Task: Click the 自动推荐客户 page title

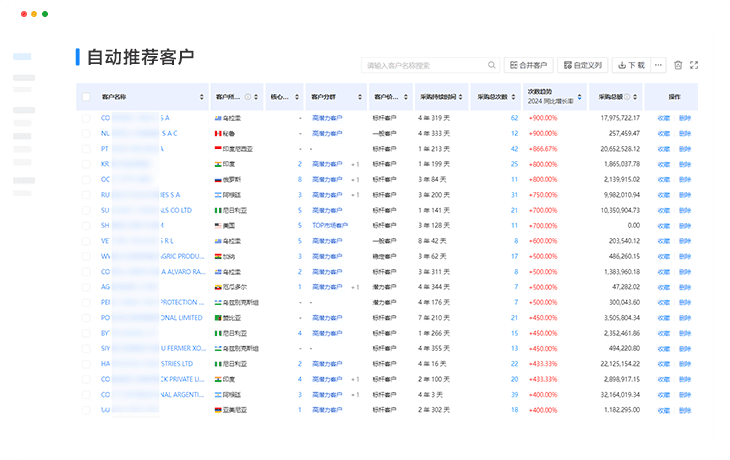Action: [141, 57]
